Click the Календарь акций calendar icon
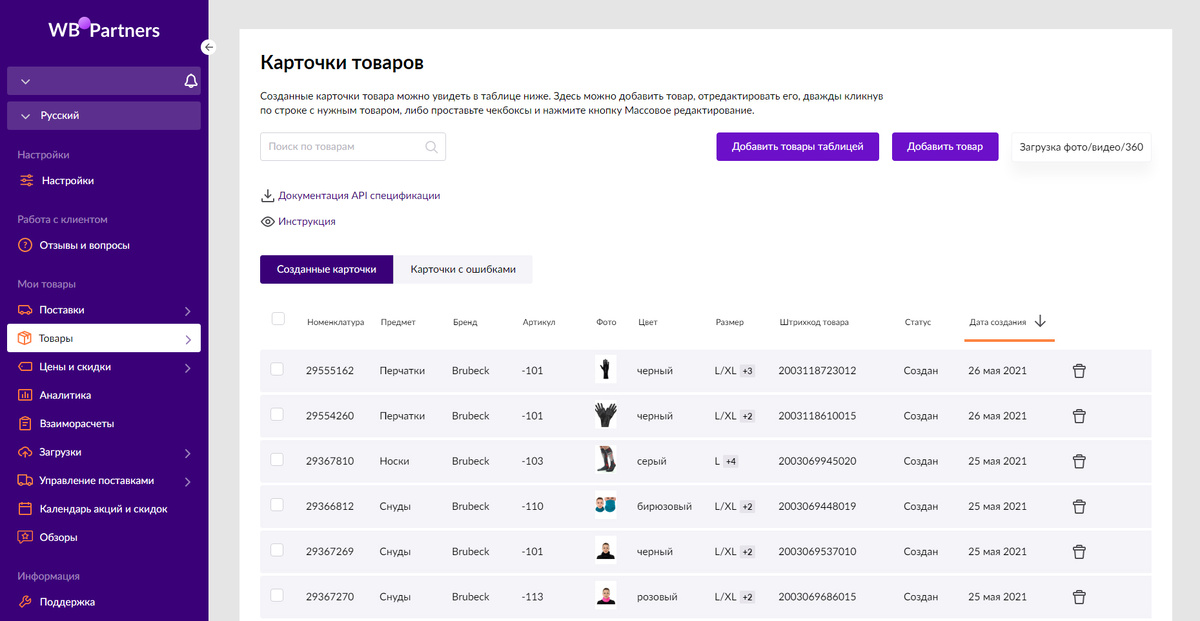This screenshot has width=1200, height=621. 26,509
